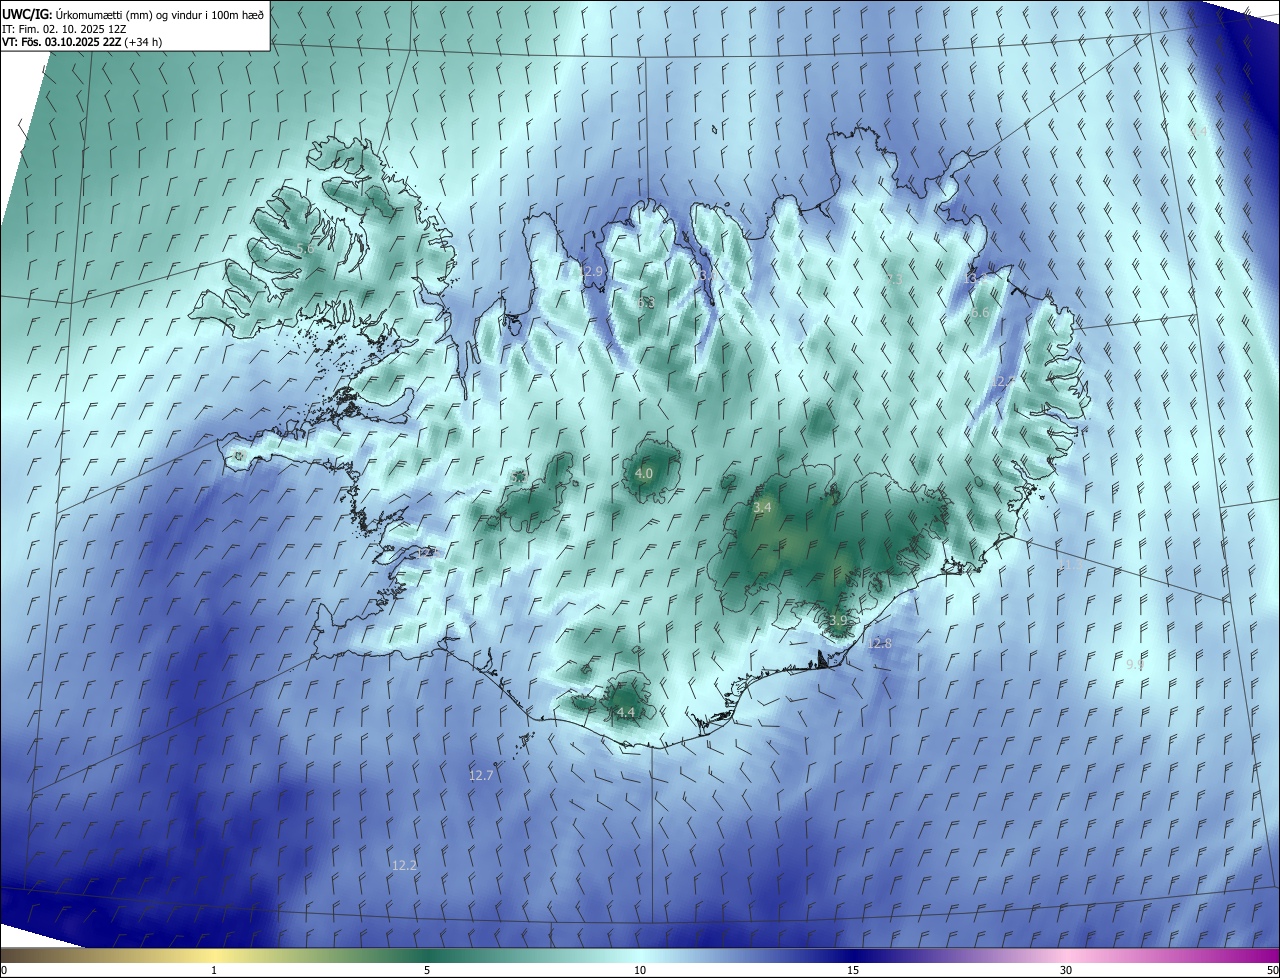Click the color scale tick labelled 50

click(x=1272, y=970)
